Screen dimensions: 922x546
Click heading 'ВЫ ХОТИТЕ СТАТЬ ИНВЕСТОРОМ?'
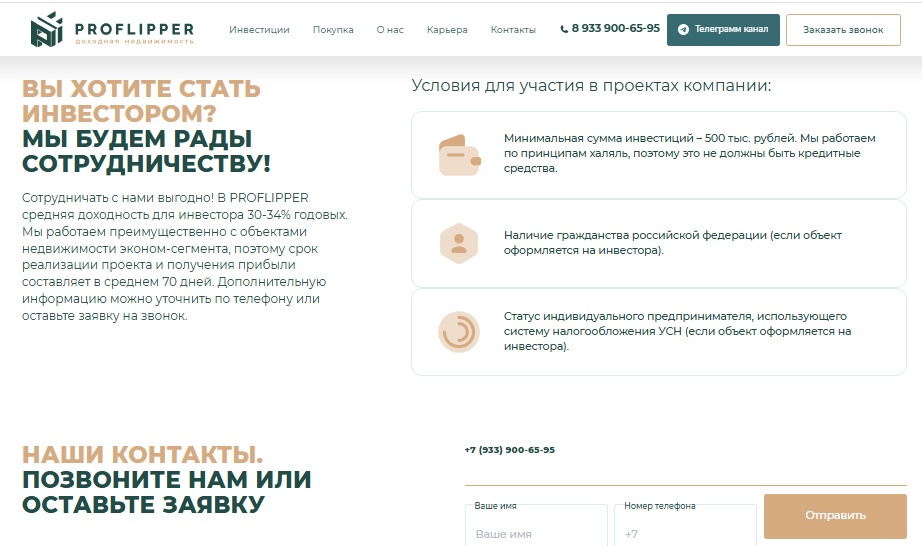pos(141,101)
